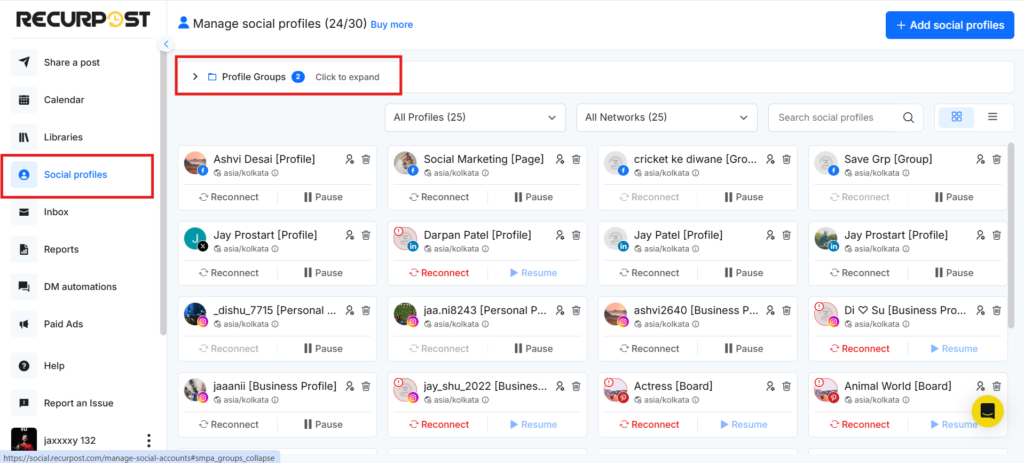Click trash icon on Actress board card
This screenshot has width=1024, height=463.
coord(786,386)
